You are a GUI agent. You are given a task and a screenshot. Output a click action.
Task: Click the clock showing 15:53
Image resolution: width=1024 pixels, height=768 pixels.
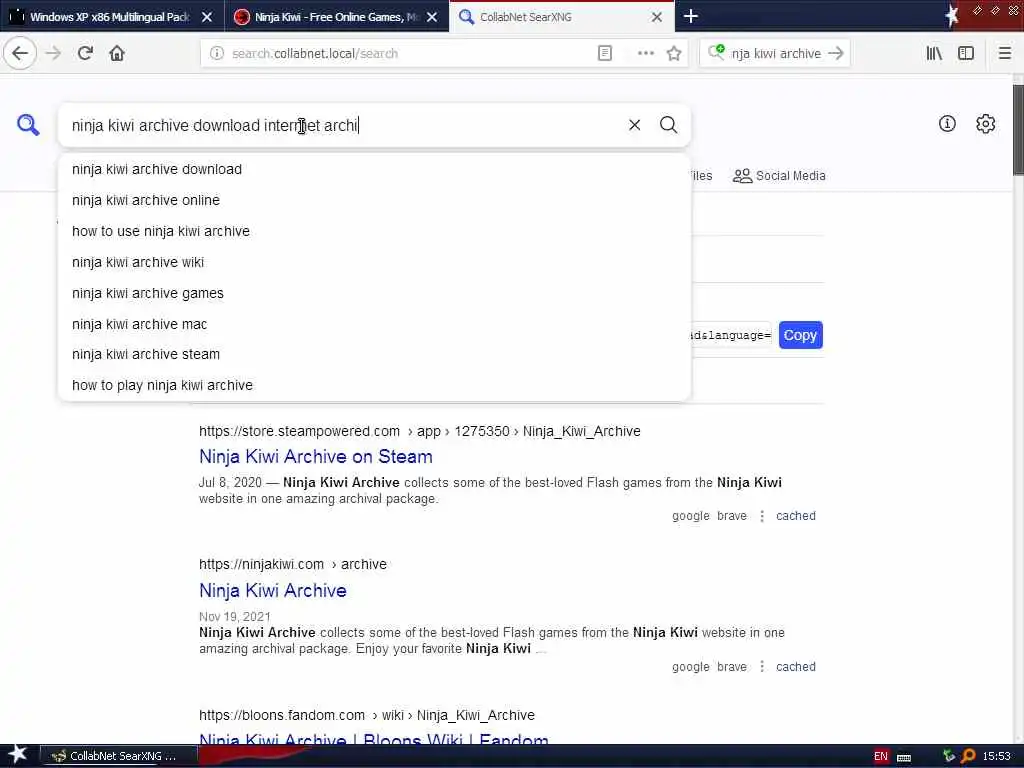[996, 756]
